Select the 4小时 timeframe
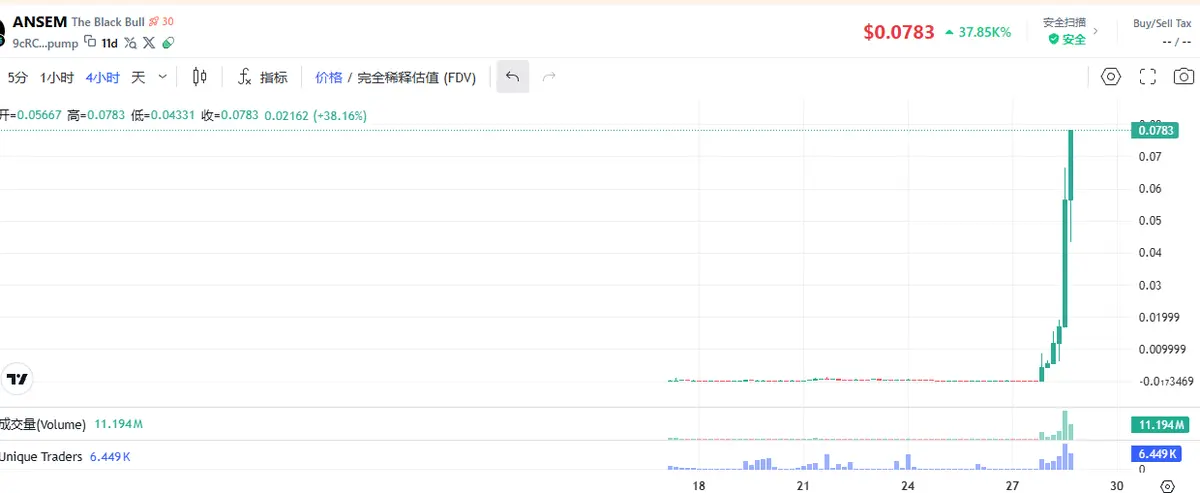1200x493 pixels. 102,77
